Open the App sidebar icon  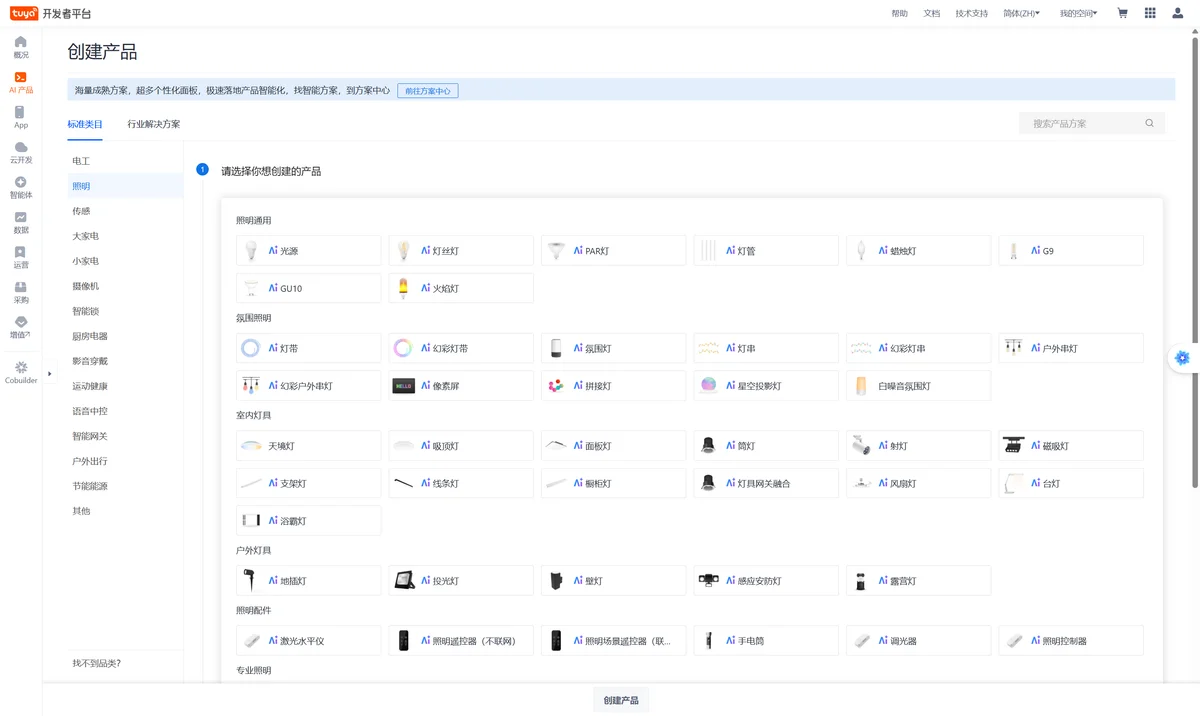[x=21, y=112]
